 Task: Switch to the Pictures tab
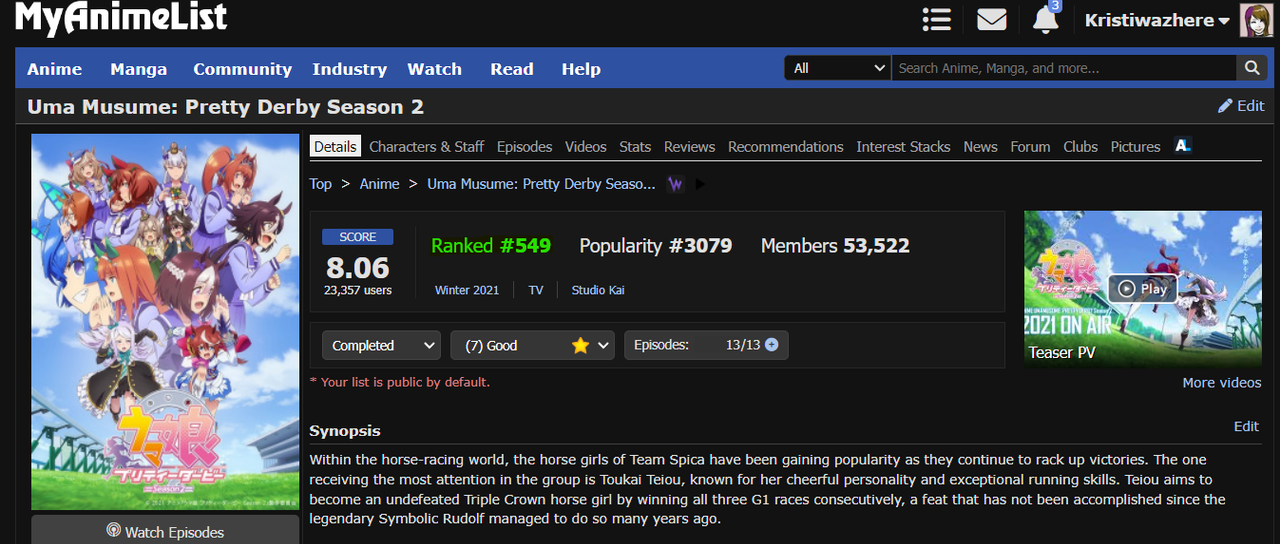pyautogui.click(x=1135, y=146)
